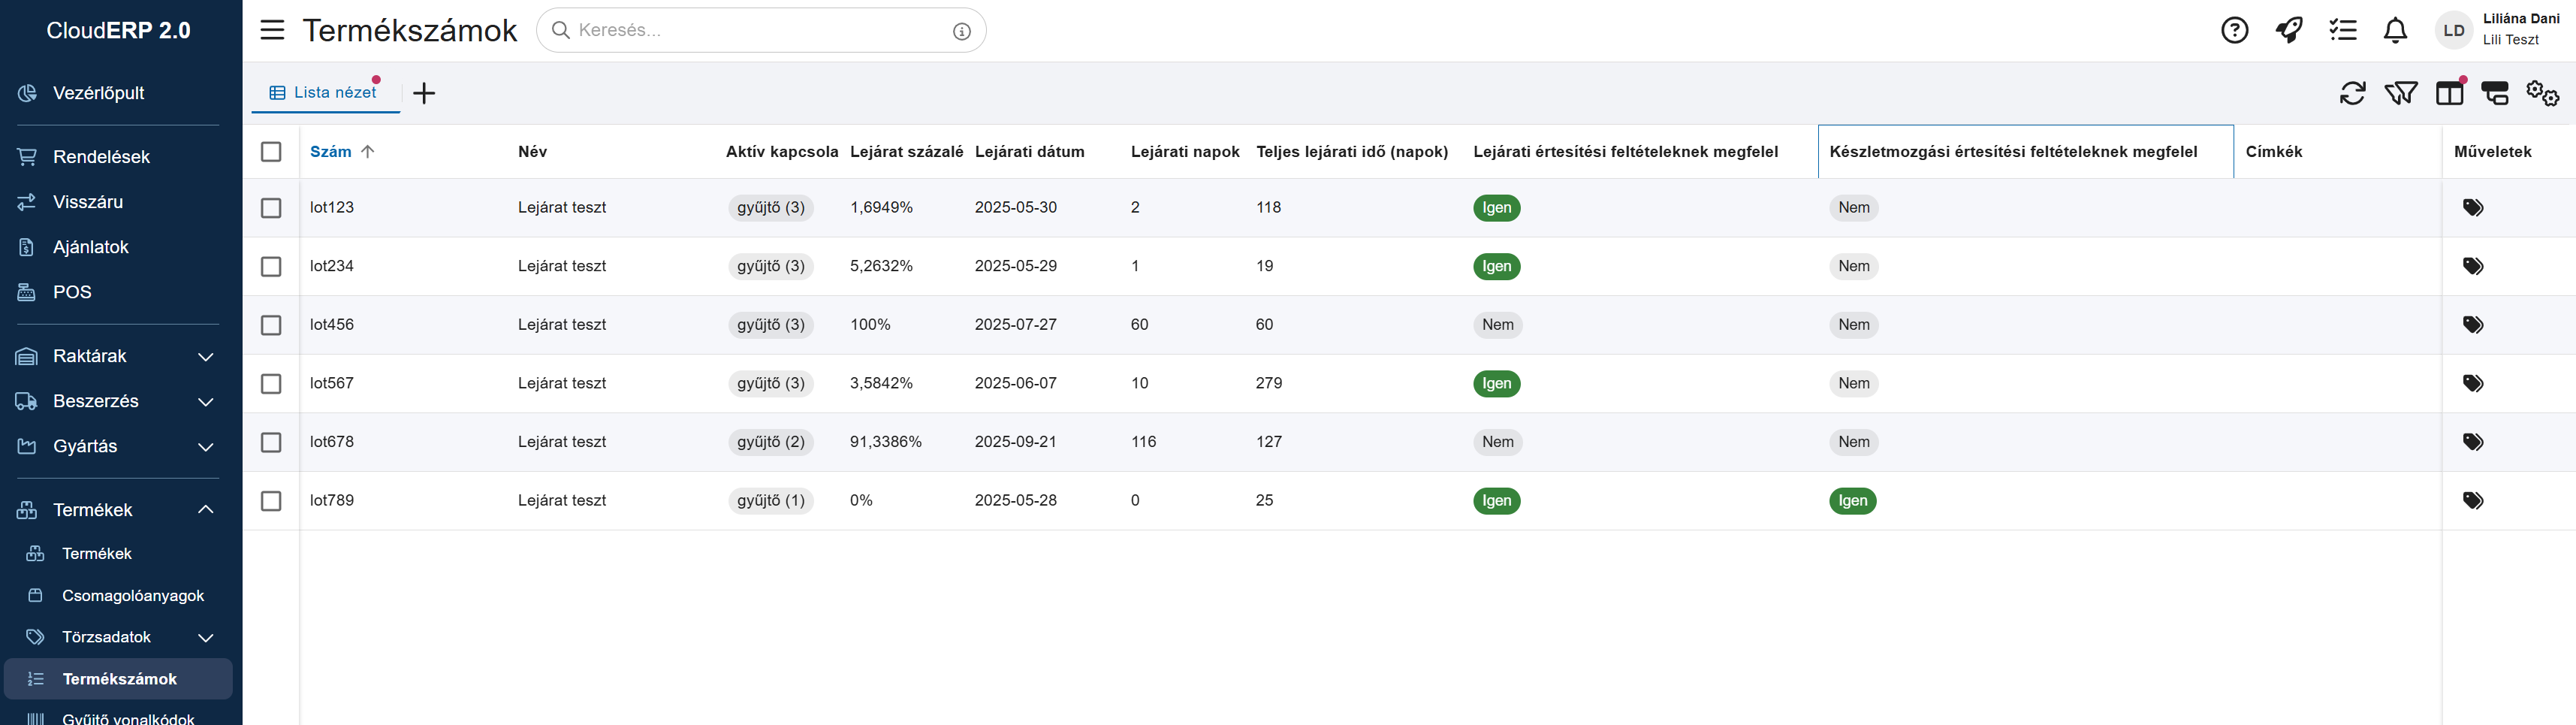The height and width of the screenshot is (725, 2576).
Task: Open the filter icon in toolbar
Action: 2400,93
